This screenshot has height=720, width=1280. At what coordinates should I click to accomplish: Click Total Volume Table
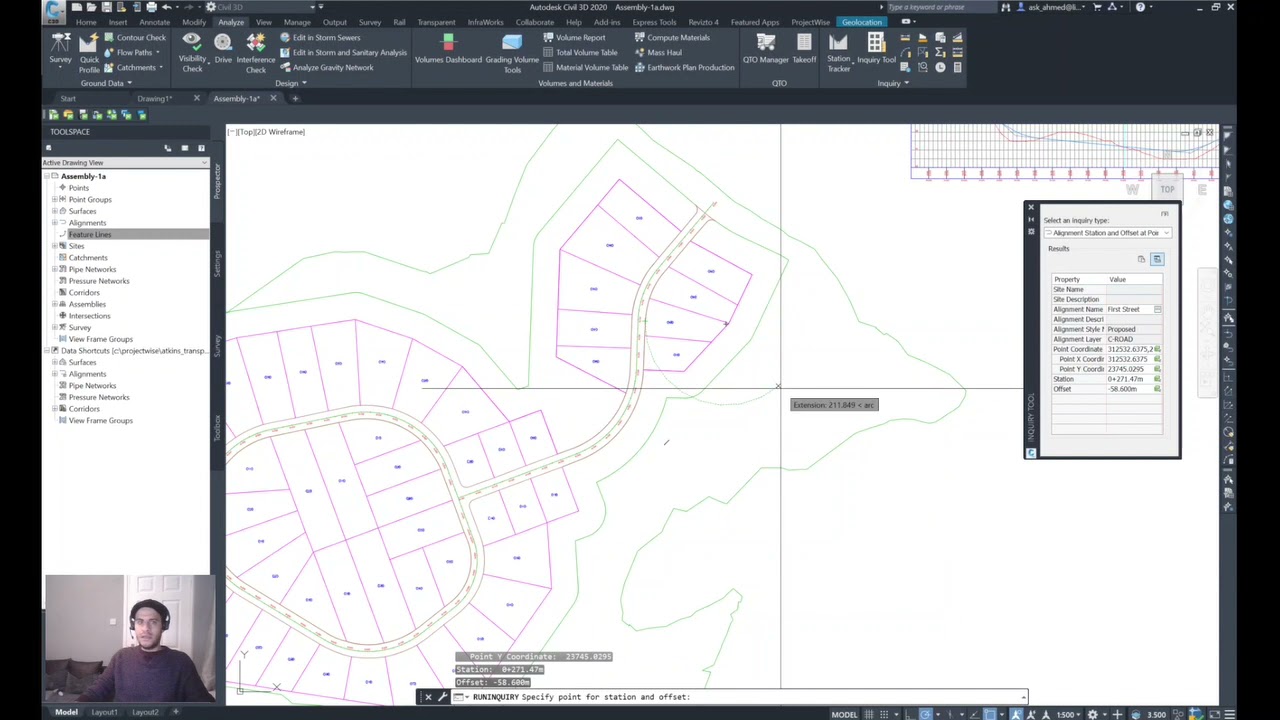point(580,52)
